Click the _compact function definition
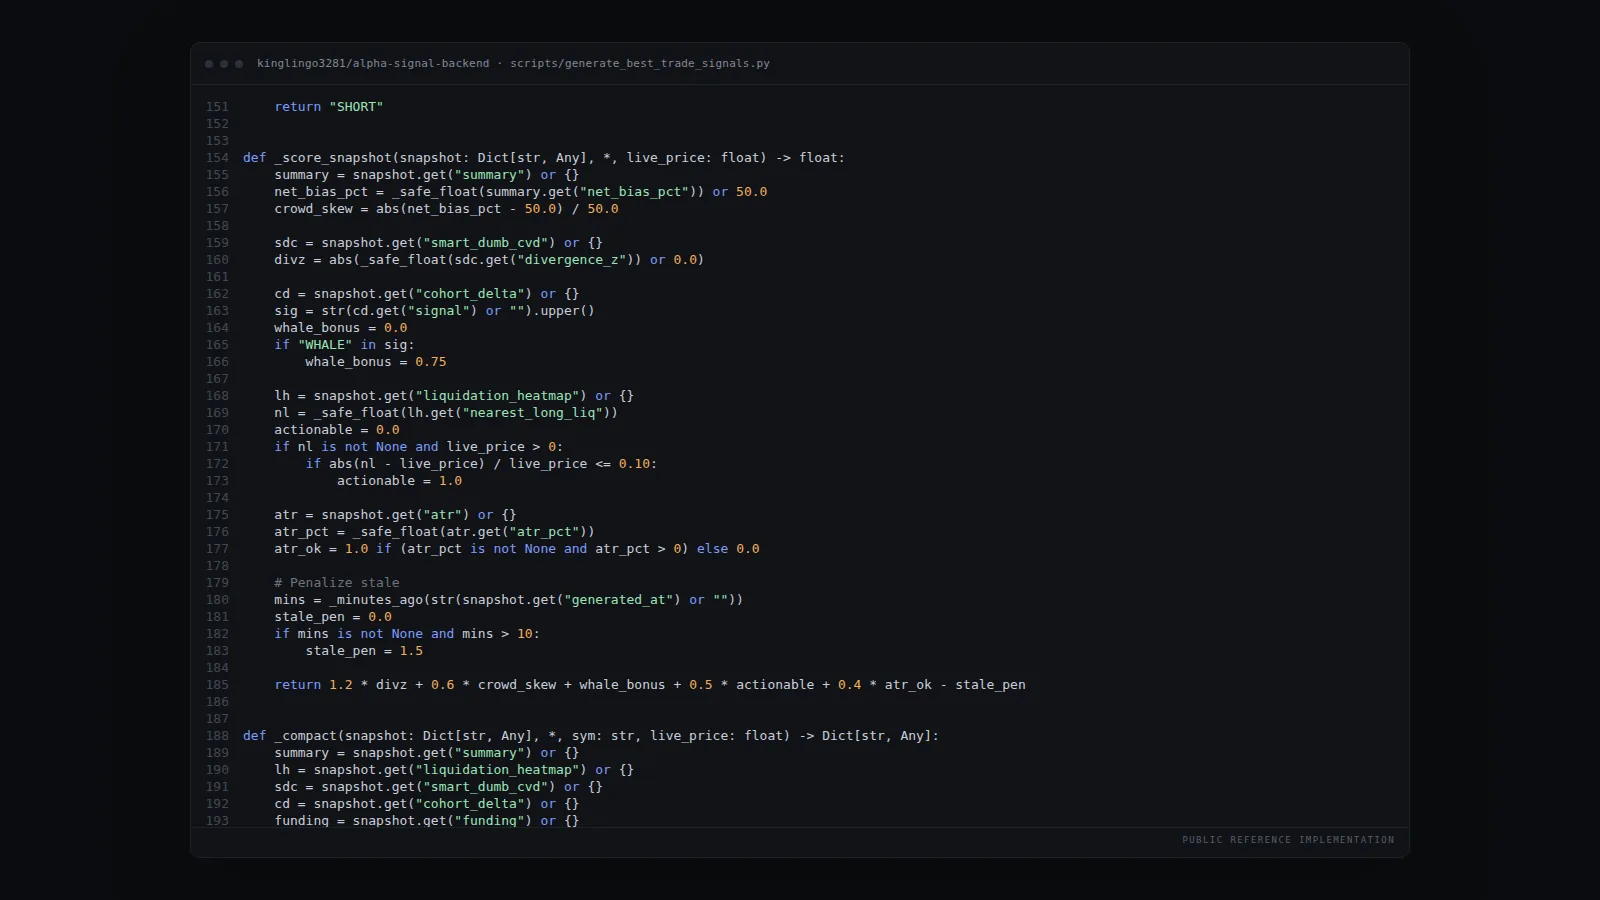The width and height of the screenshot is (1600, 900). [x=591, y=736]
